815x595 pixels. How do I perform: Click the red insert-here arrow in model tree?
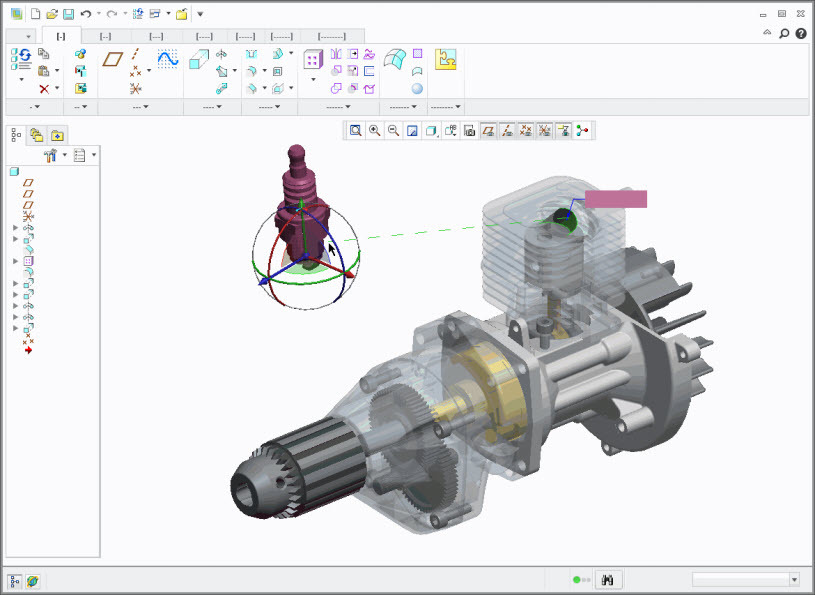(x=28, y=350)
